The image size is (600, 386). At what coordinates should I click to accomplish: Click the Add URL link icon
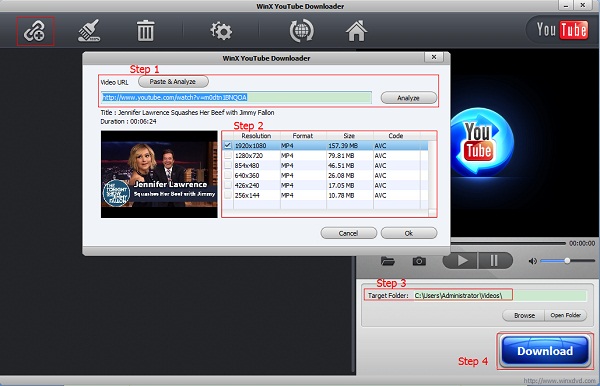pos(35,31)
